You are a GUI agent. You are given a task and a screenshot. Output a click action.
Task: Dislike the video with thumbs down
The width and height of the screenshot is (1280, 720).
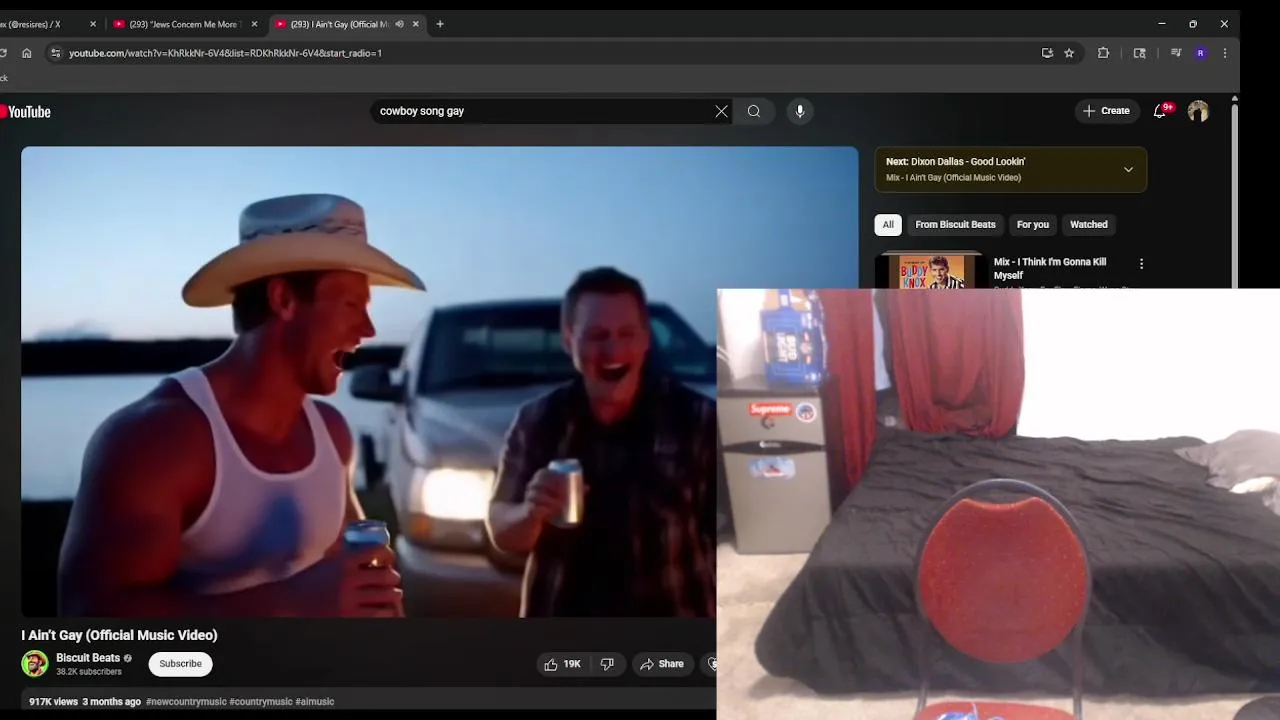(607, 664)
